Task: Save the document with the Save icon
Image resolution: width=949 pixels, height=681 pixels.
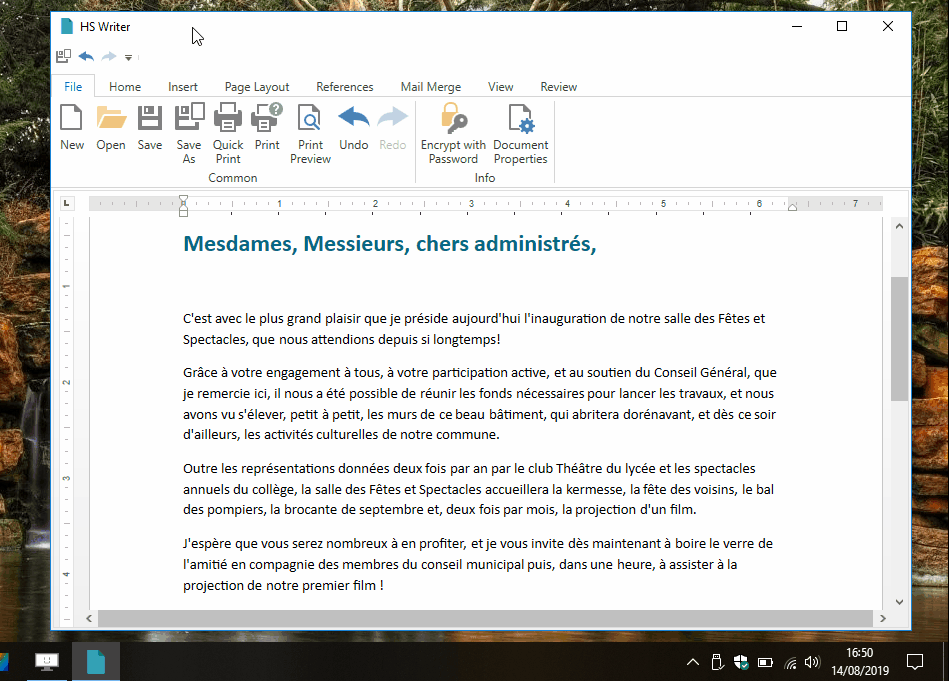Action: (149, 127)
